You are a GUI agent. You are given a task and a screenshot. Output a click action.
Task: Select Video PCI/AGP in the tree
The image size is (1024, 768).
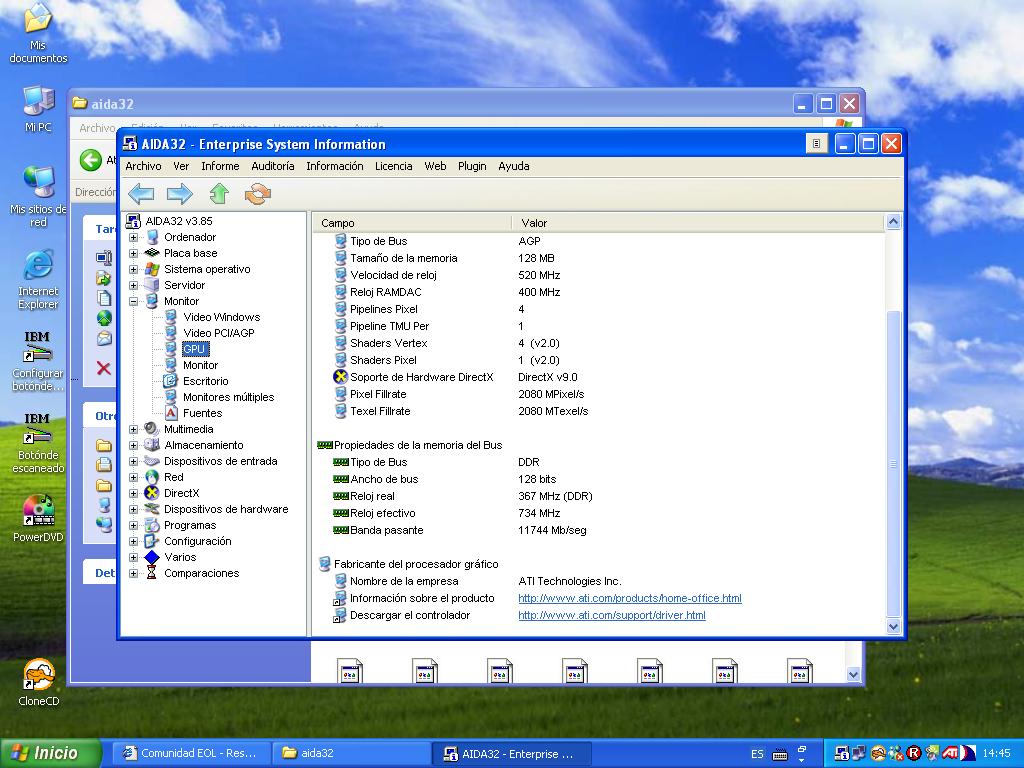[x=219, y=333]
